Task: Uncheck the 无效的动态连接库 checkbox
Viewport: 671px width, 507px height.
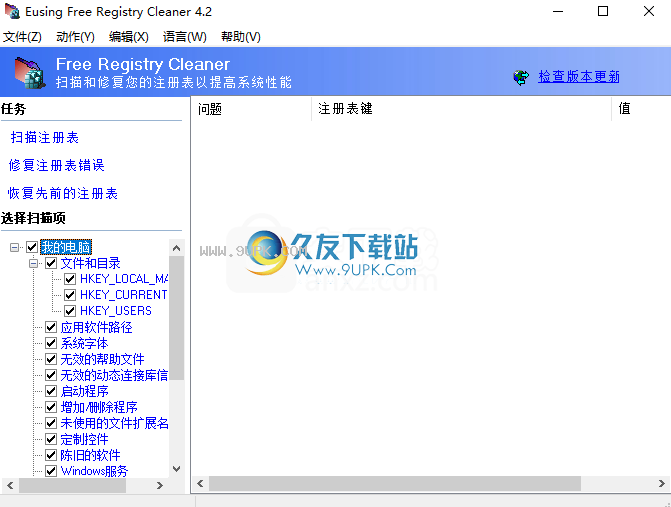Action: click(x=51, y=375)
